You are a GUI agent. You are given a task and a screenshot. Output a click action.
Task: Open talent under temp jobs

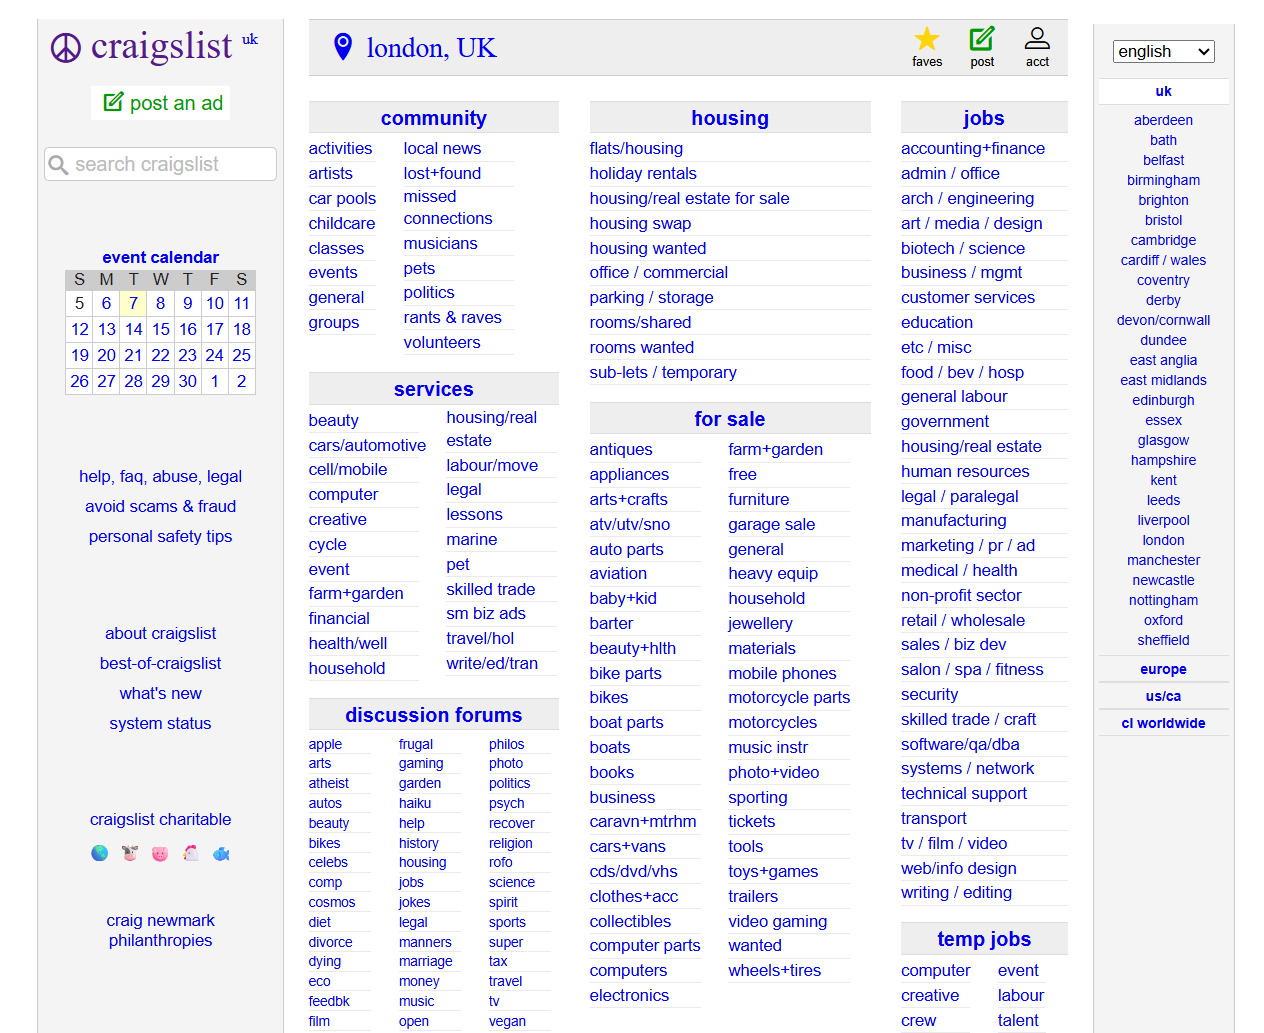click(x=1018, y=1020)
